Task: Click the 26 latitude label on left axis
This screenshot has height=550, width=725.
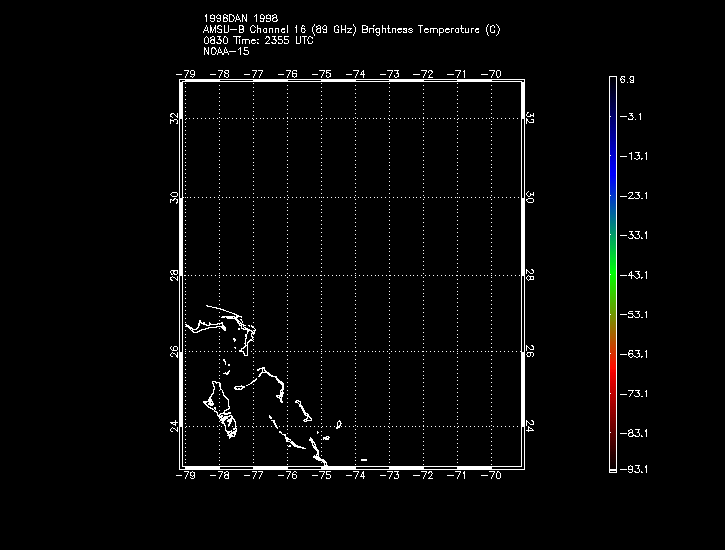Action: tap(174, 351)
